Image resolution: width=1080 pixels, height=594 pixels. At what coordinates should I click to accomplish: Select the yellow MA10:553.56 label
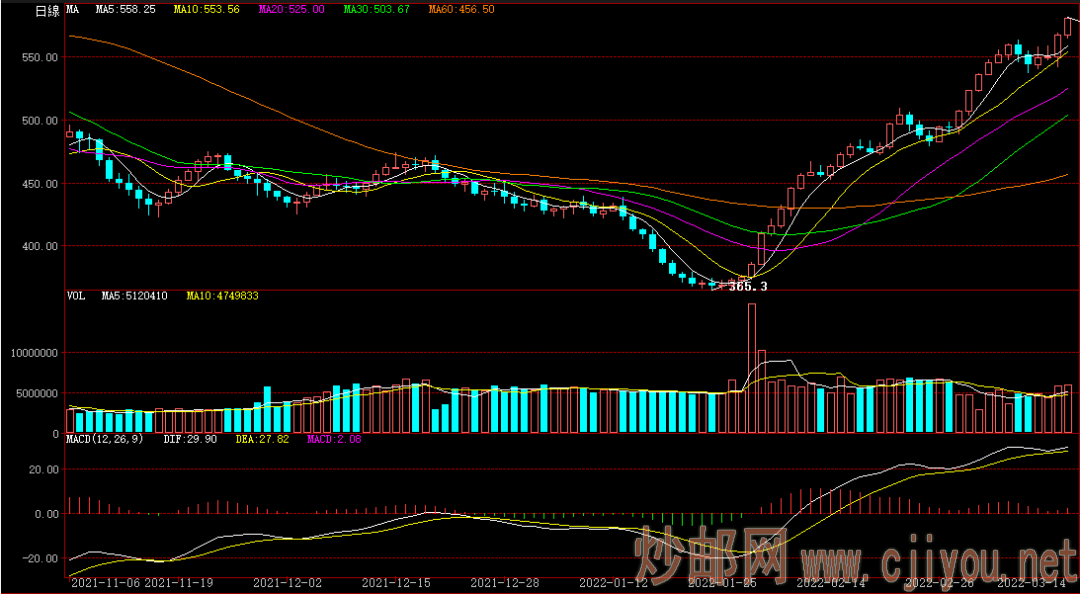coord(206,9)
